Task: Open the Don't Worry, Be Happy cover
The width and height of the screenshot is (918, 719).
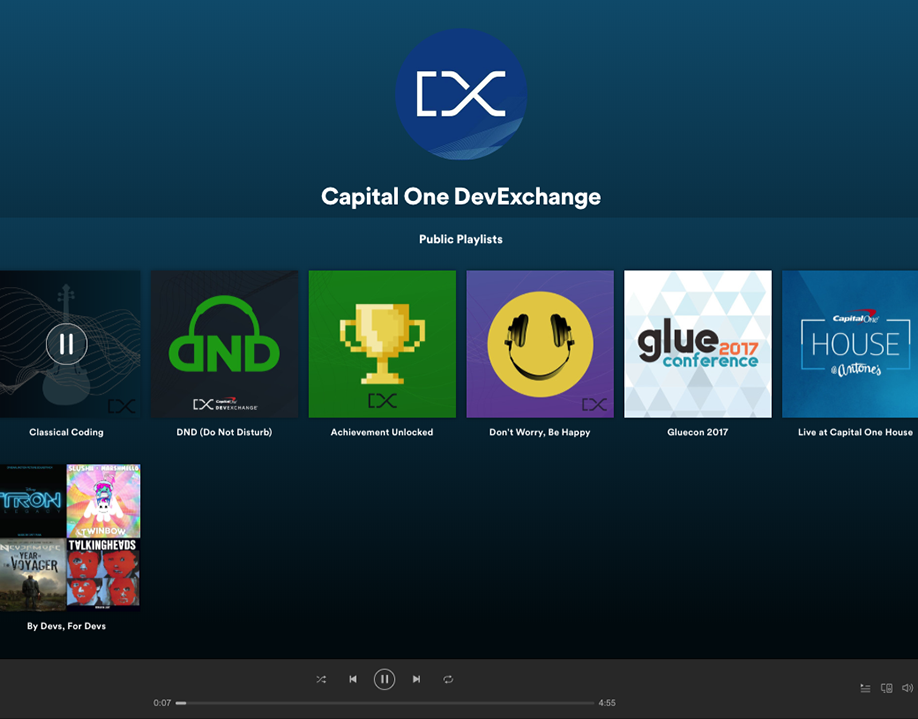Action: (540, 344)
